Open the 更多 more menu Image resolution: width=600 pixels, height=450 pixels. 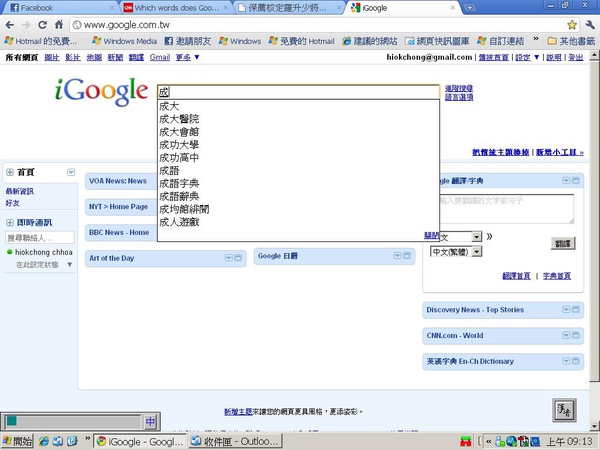point(188,57)
